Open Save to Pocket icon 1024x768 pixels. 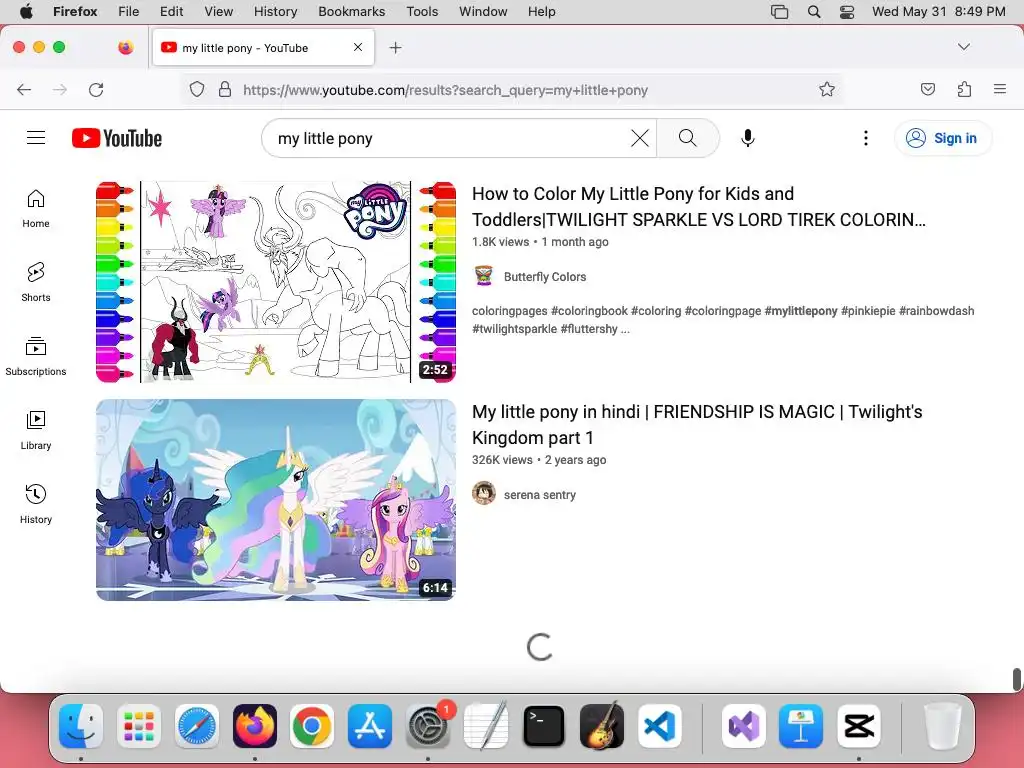coord(928,89)
